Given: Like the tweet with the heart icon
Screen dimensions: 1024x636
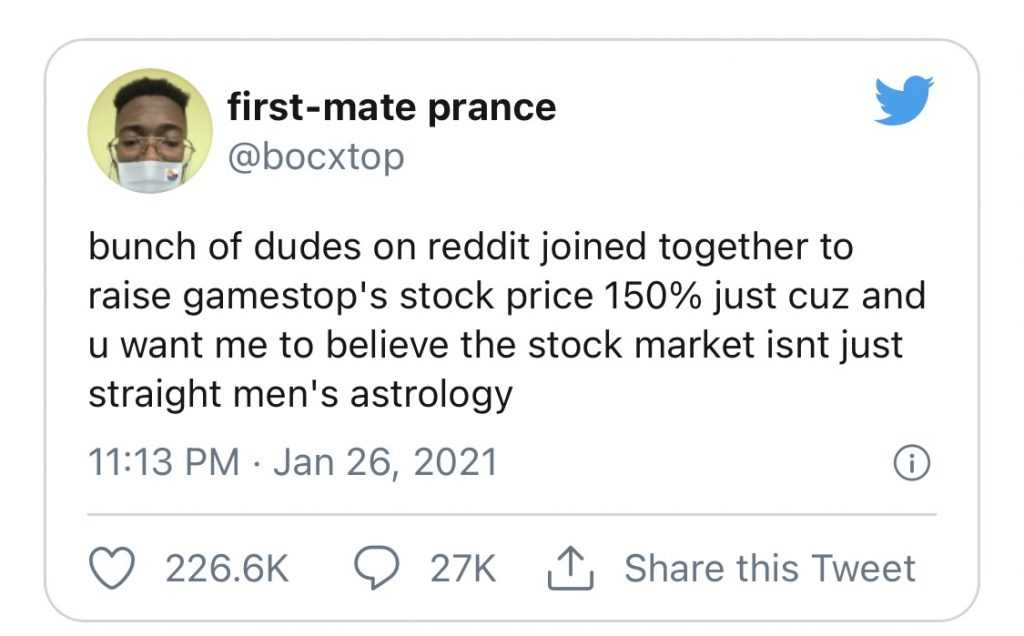Looking at the screenshot, I should pyautogui.click(x=113, y=567).
